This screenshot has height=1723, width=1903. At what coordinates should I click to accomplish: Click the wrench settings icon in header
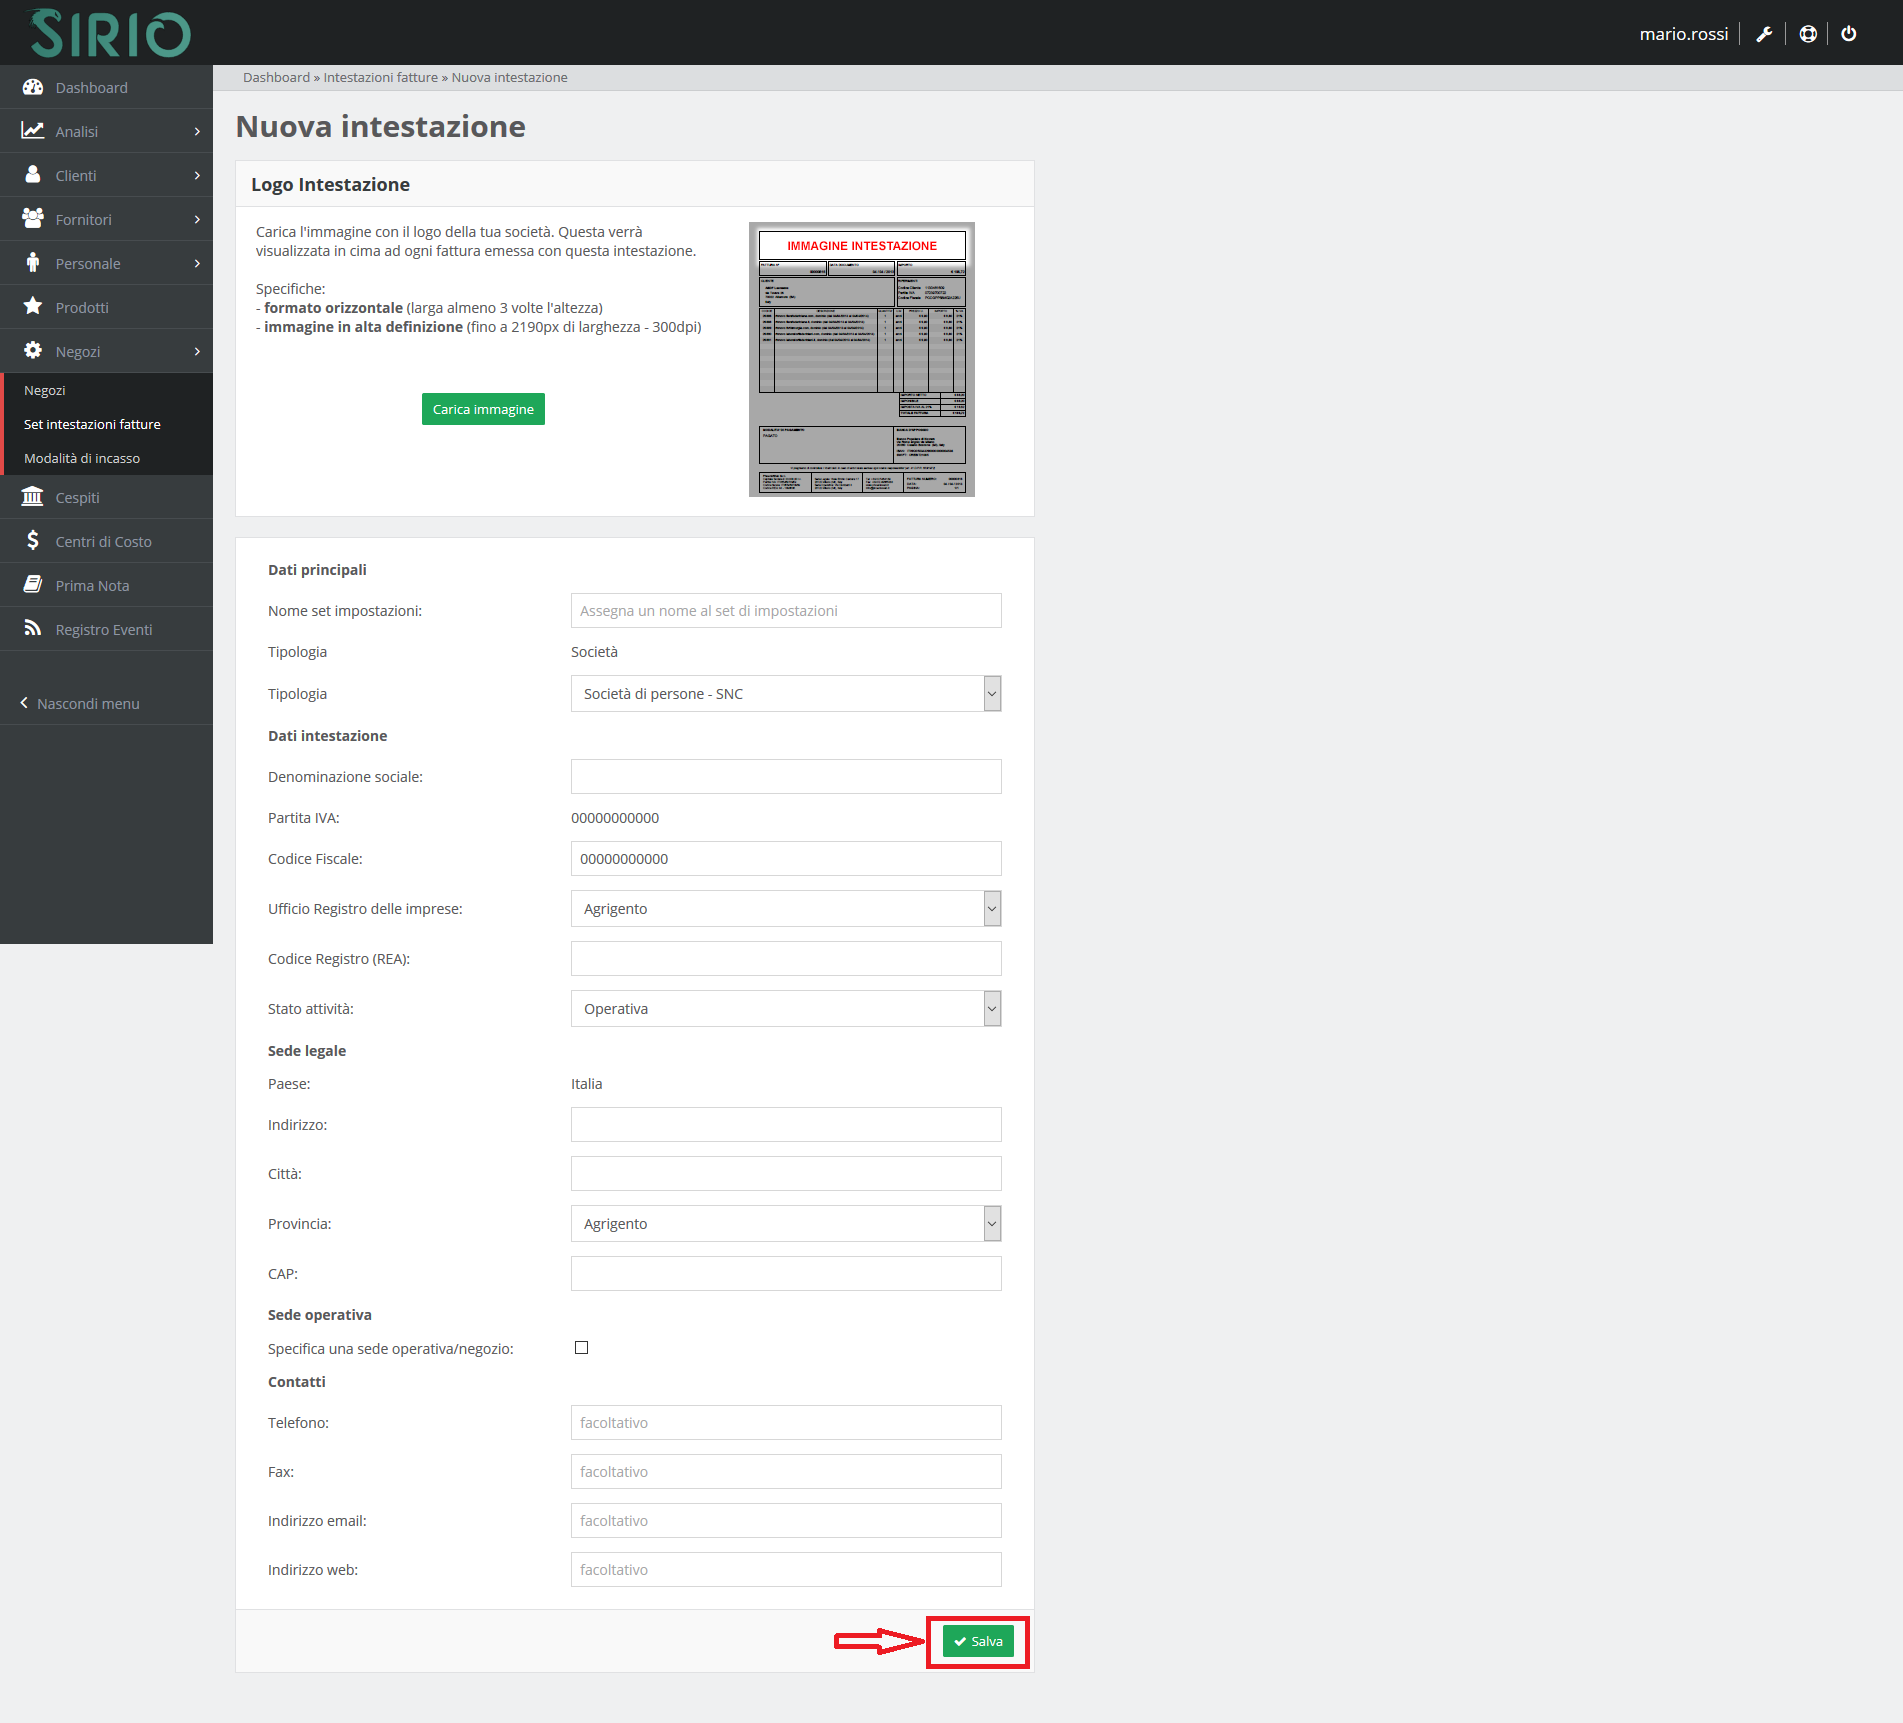coord(1764,34)
